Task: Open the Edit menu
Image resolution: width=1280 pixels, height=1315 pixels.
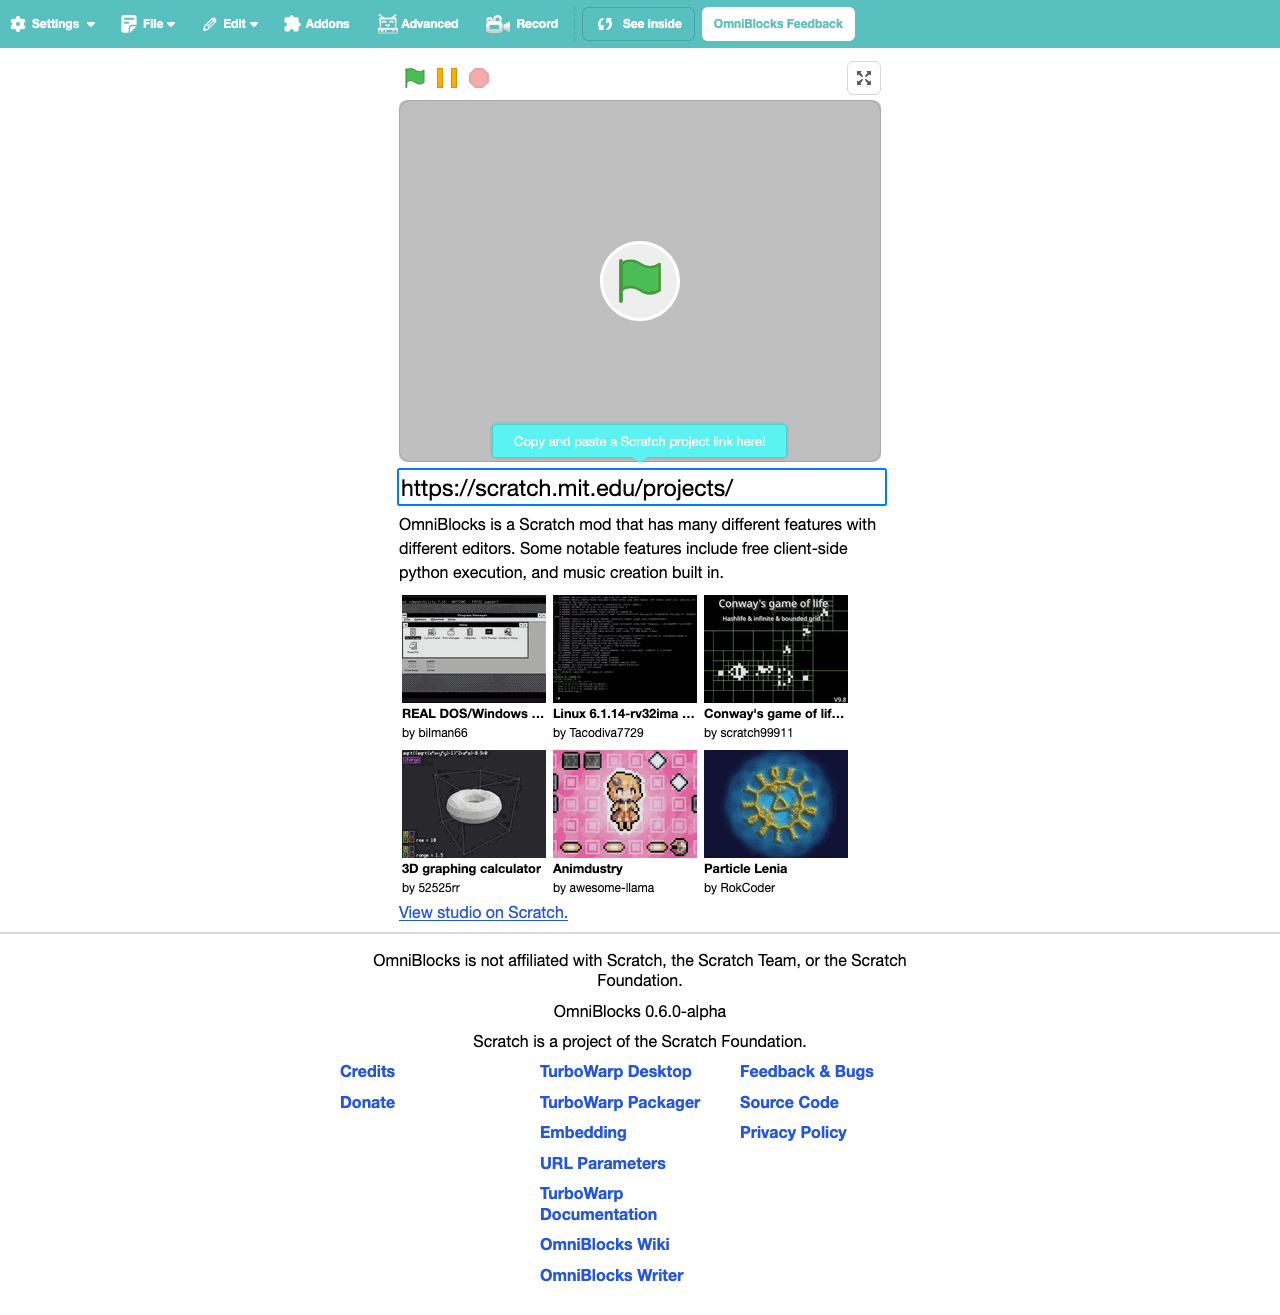Action: pos(230,24)
